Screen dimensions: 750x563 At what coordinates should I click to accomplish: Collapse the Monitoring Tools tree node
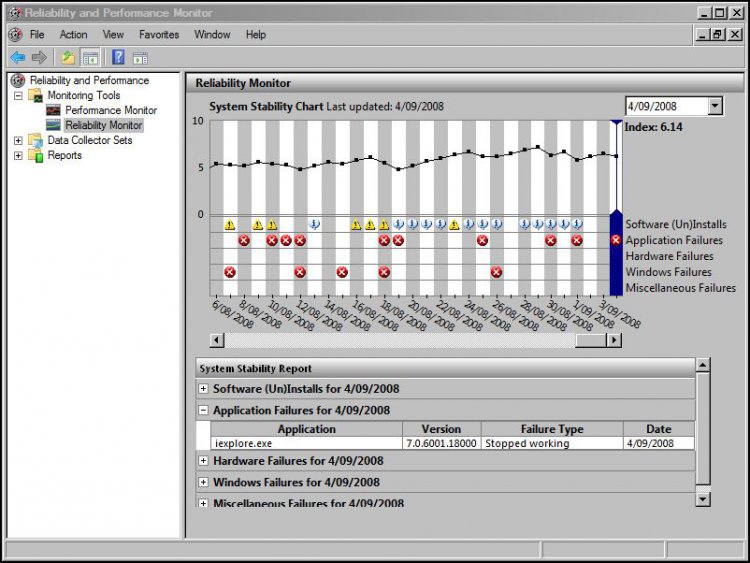tap(18, 96)
